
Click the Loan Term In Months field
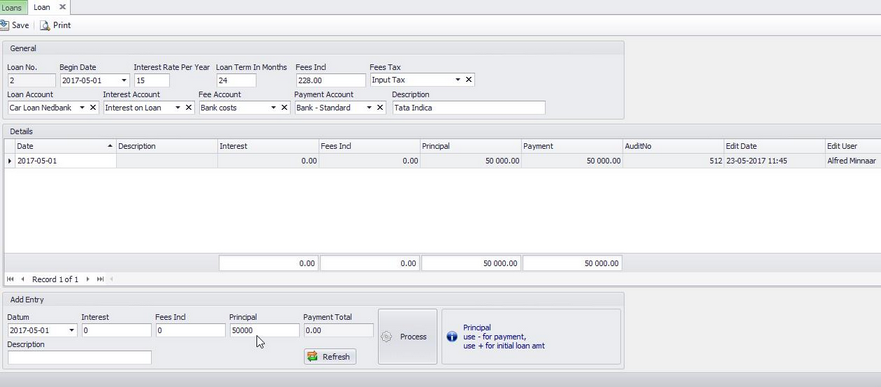pyautogui.click(x=236, y=80)
